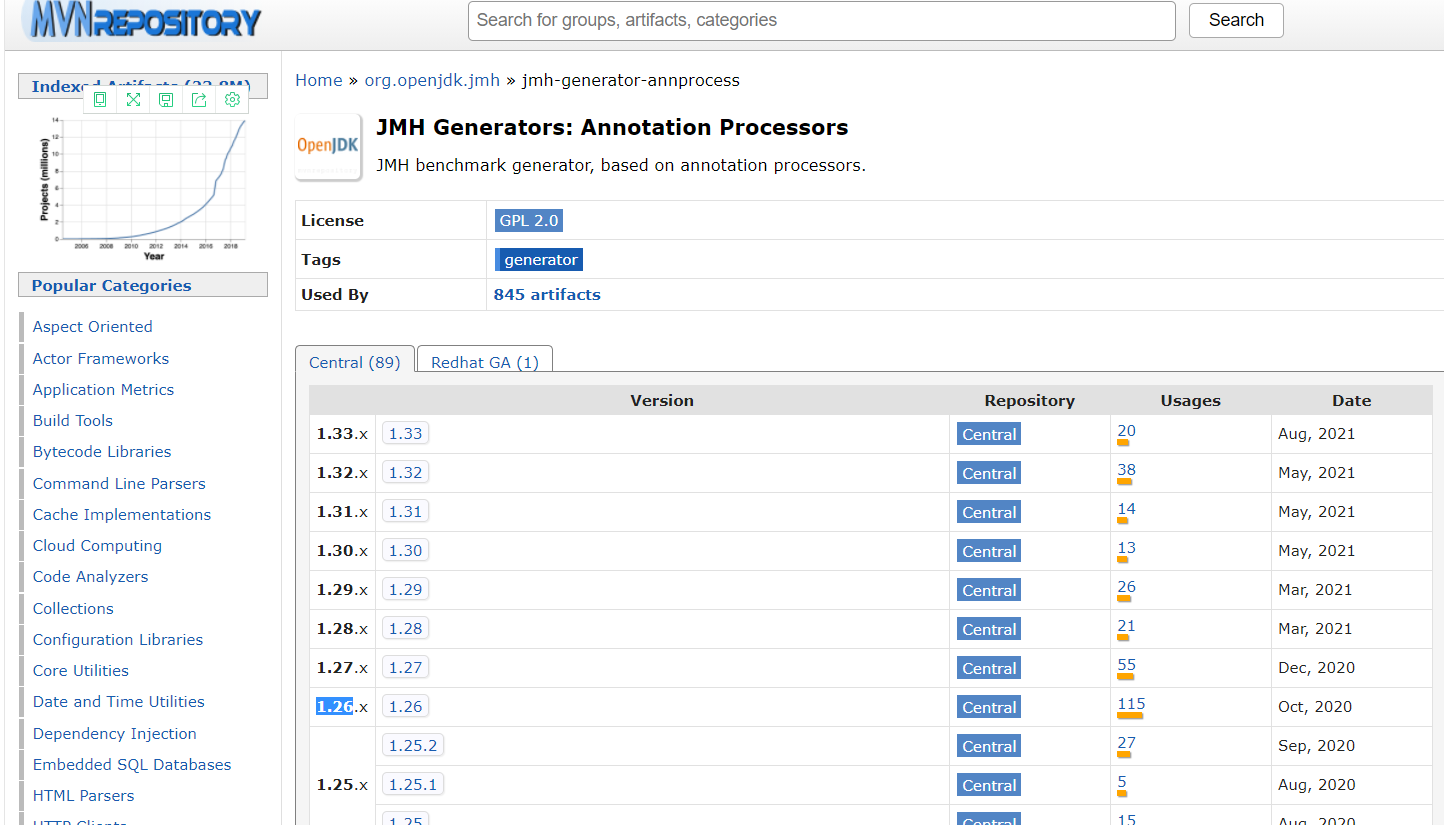Open Command Line Parsers category
1444x825 pixels.
pyautogui.click(x=118, y=484)
